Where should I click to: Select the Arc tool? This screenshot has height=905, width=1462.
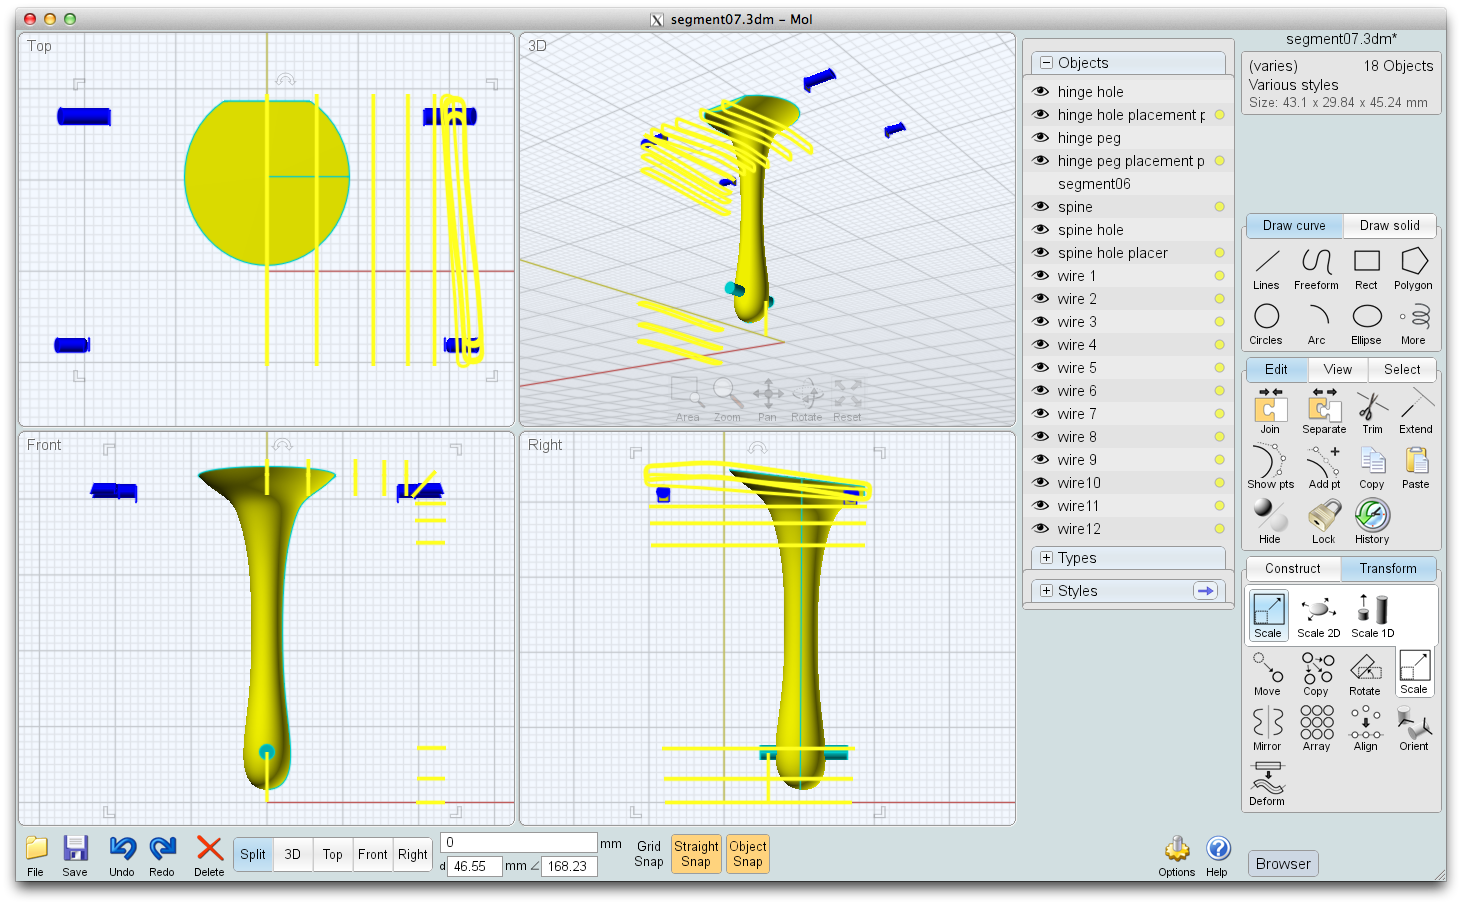tap(1317, 323)
